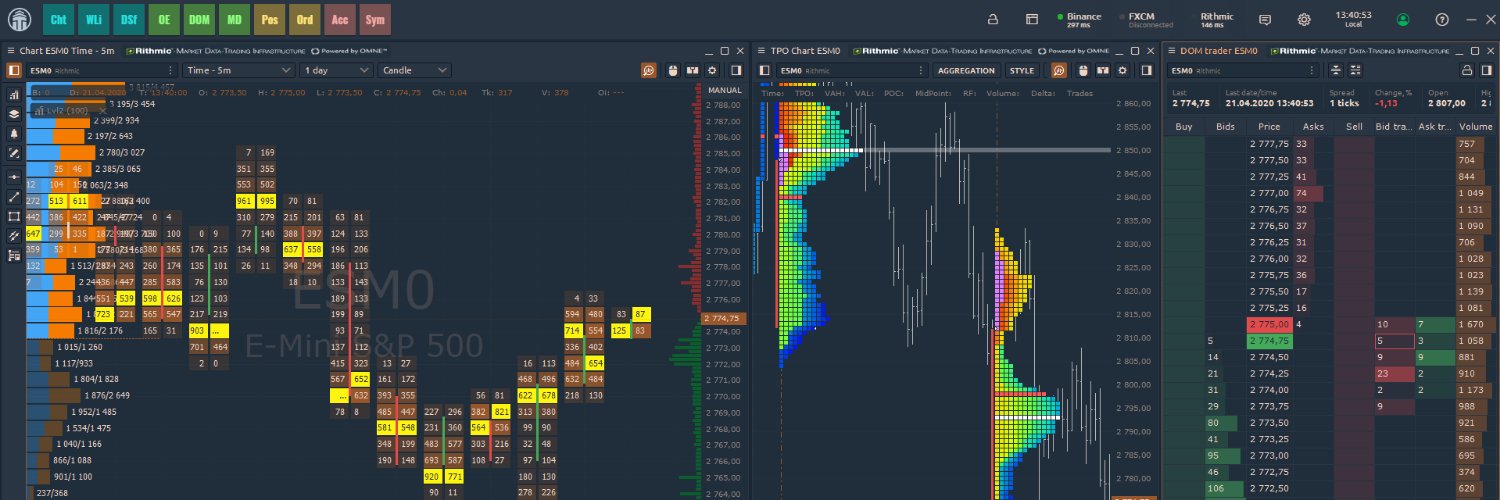Image resolution: width=1500 pixels, height=500 pixels.
Task: Select the rectangle drawing tool
Action: [x=14, y=216]
